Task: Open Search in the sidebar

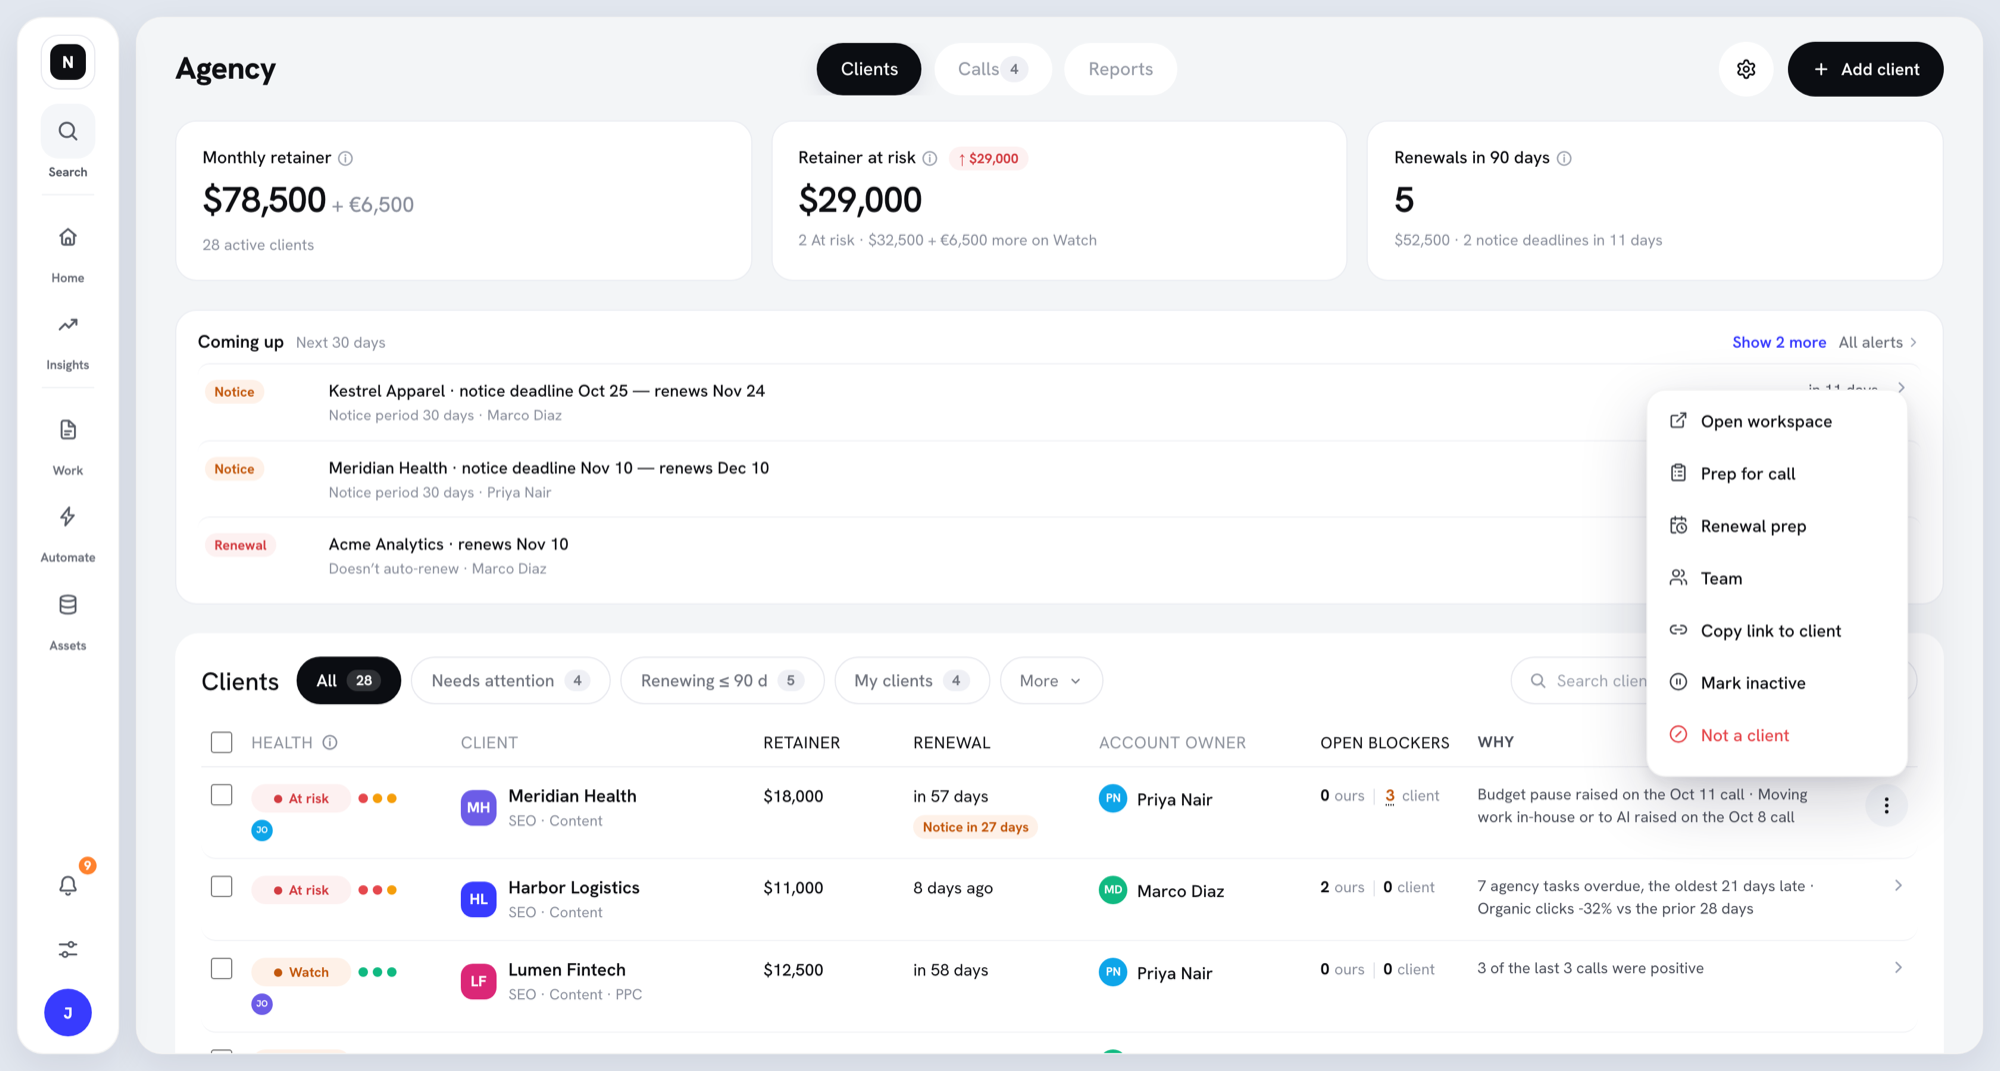Action: (x=68, y=144)
